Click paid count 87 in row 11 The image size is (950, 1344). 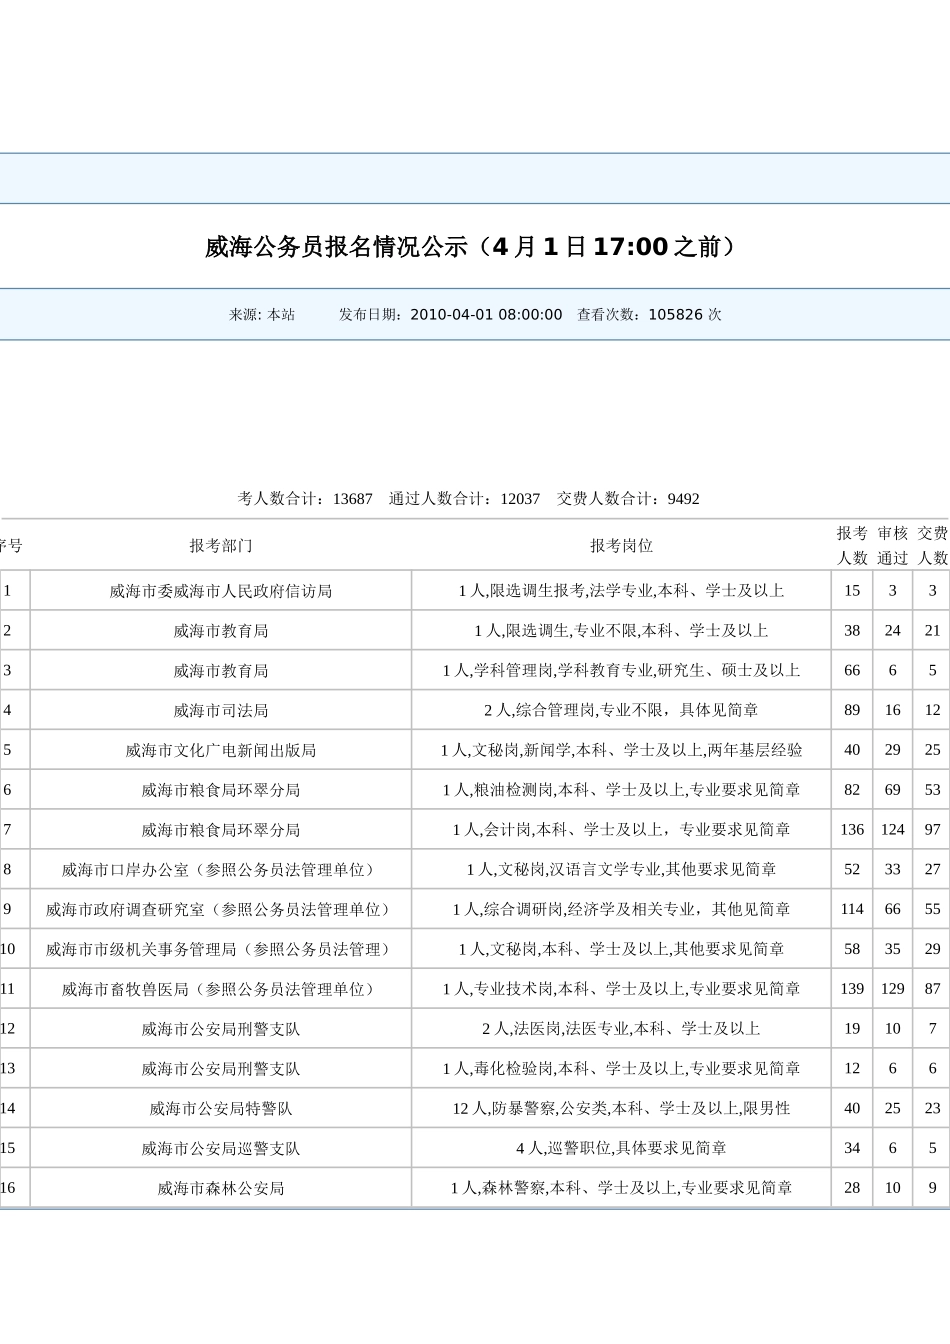tap(933, 989)
